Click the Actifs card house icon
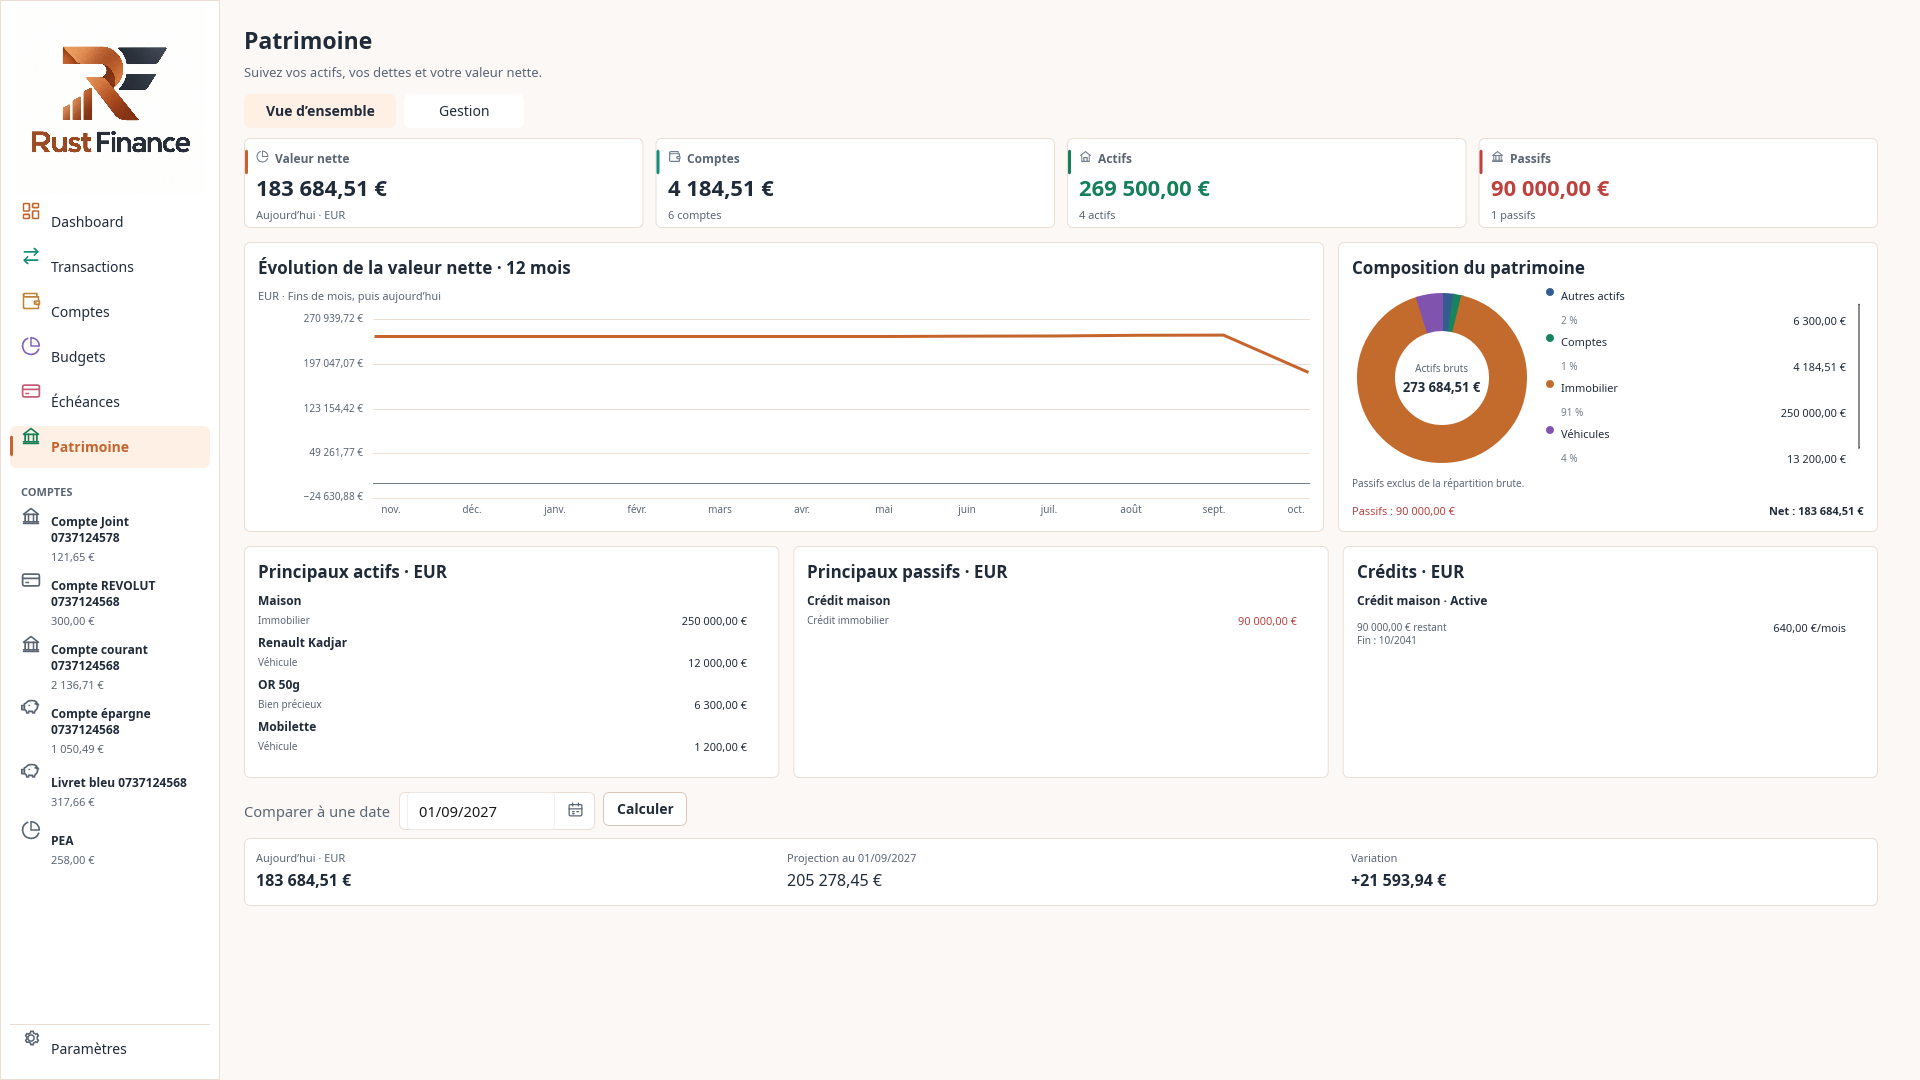The width and height of the screenshot is (1920, 1080). pos(1085,157)
